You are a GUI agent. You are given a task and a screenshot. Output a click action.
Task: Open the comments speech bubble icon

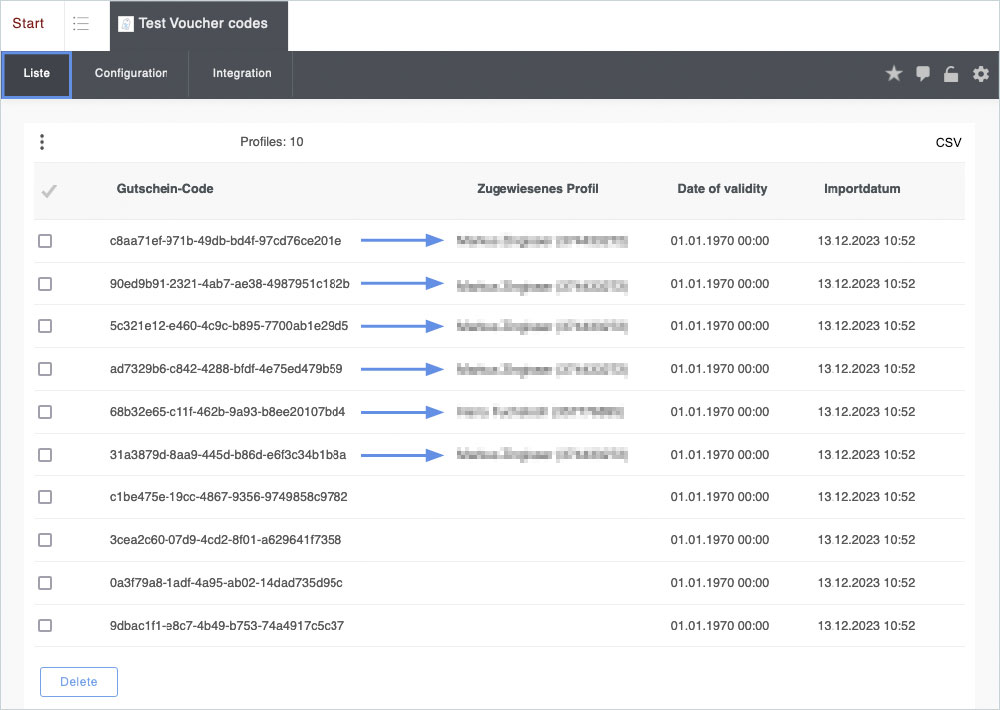pos(922,73)
